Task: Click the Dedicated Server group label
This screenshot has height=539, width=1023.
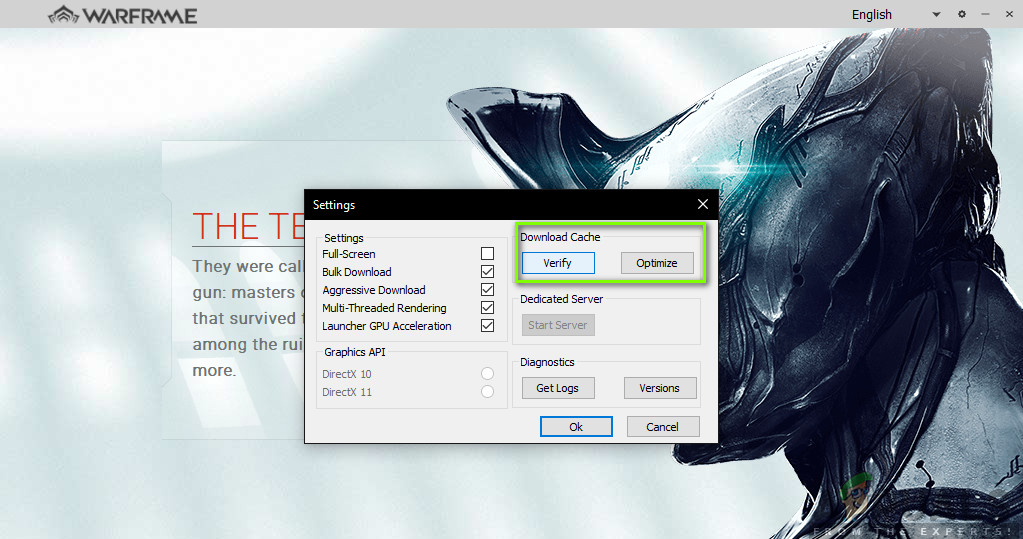Action: tap(561, 299)
